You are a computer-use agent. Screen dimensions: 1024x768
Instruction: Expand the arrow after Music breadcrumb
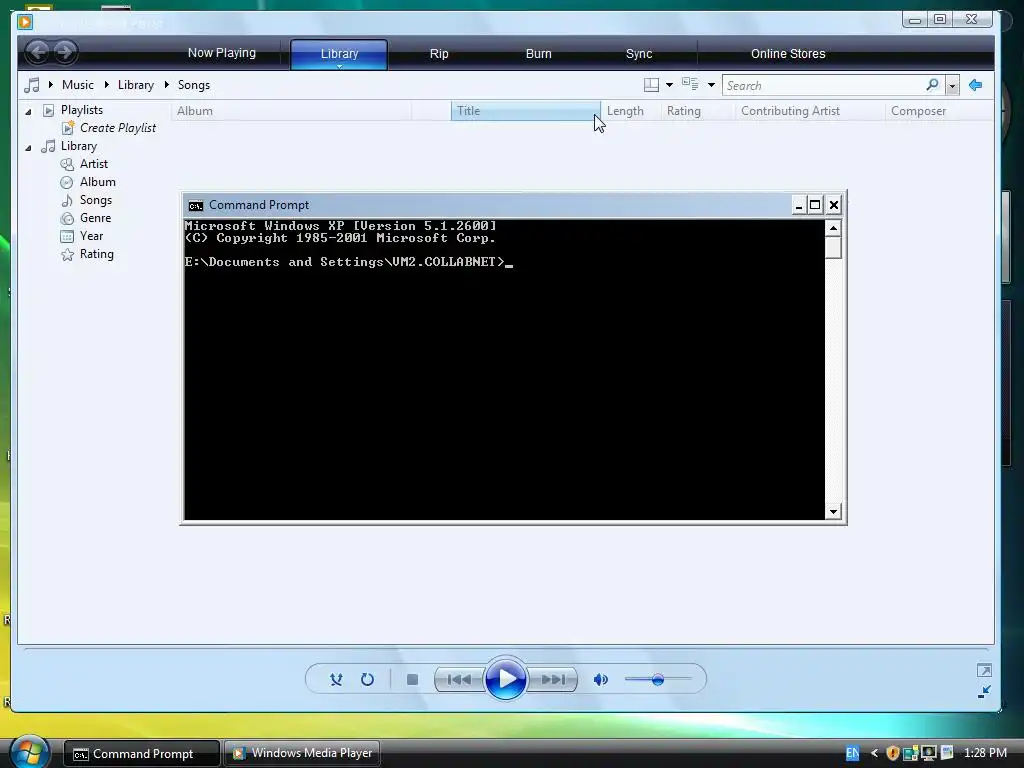click(x=107, y=85)
